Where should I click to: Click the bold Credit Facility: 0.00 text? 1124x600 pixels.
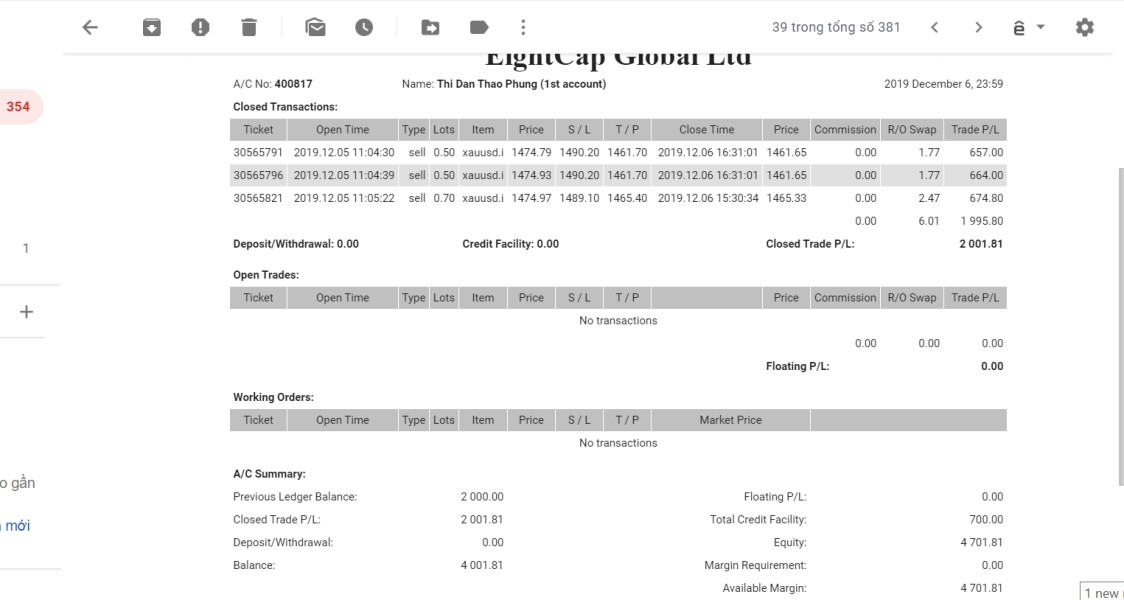pyautogui.click(x=510, y=244)
